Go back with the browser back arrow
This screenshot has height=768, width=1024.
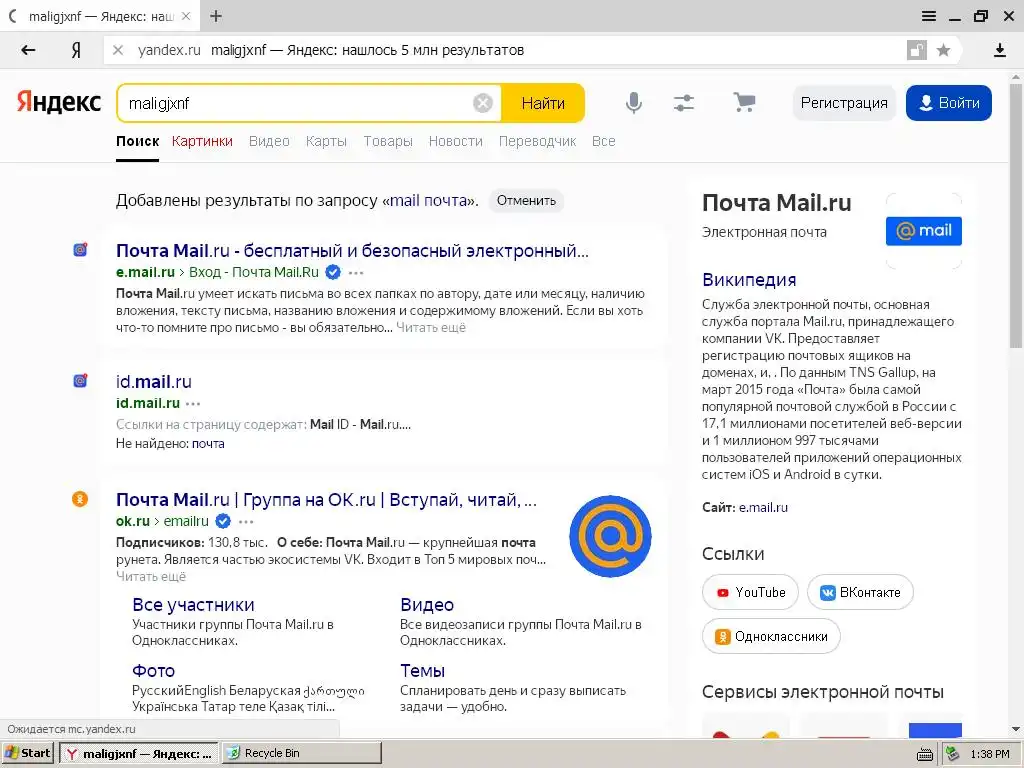(x=28, y=50)
